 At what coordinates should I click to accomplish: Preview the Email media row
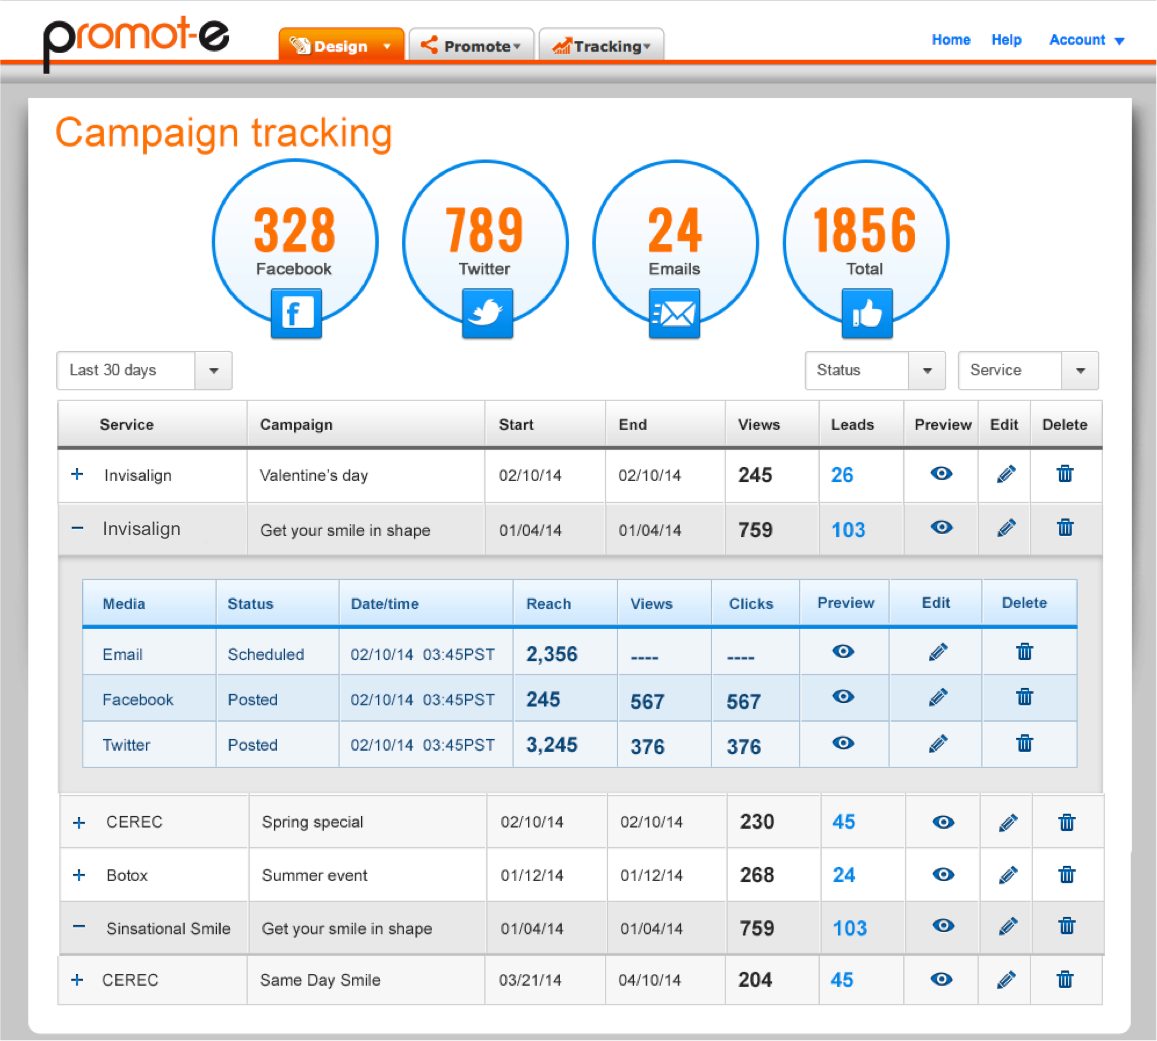pos(843,651)
